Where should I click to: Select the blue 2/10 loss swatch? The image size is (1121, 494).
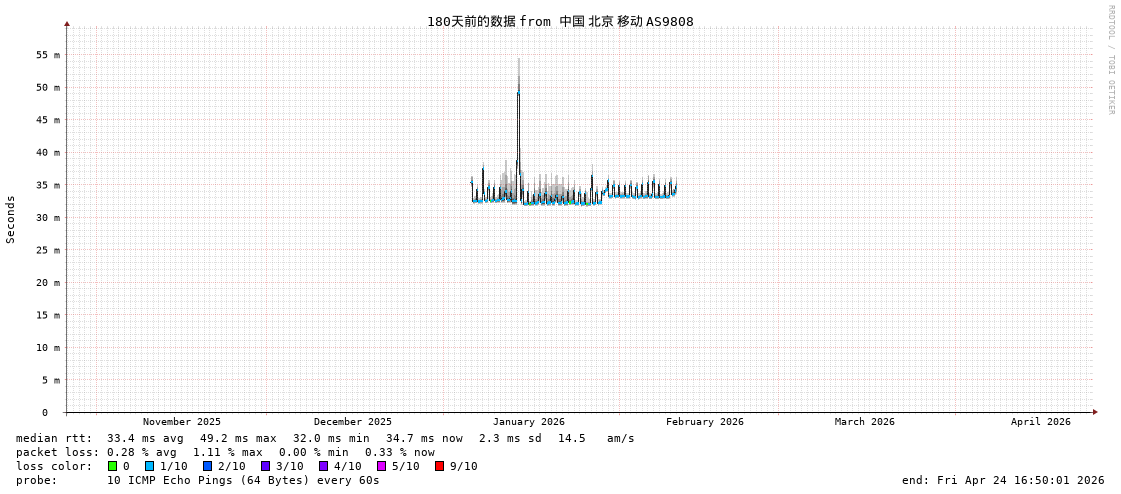(x=207, y=466)
